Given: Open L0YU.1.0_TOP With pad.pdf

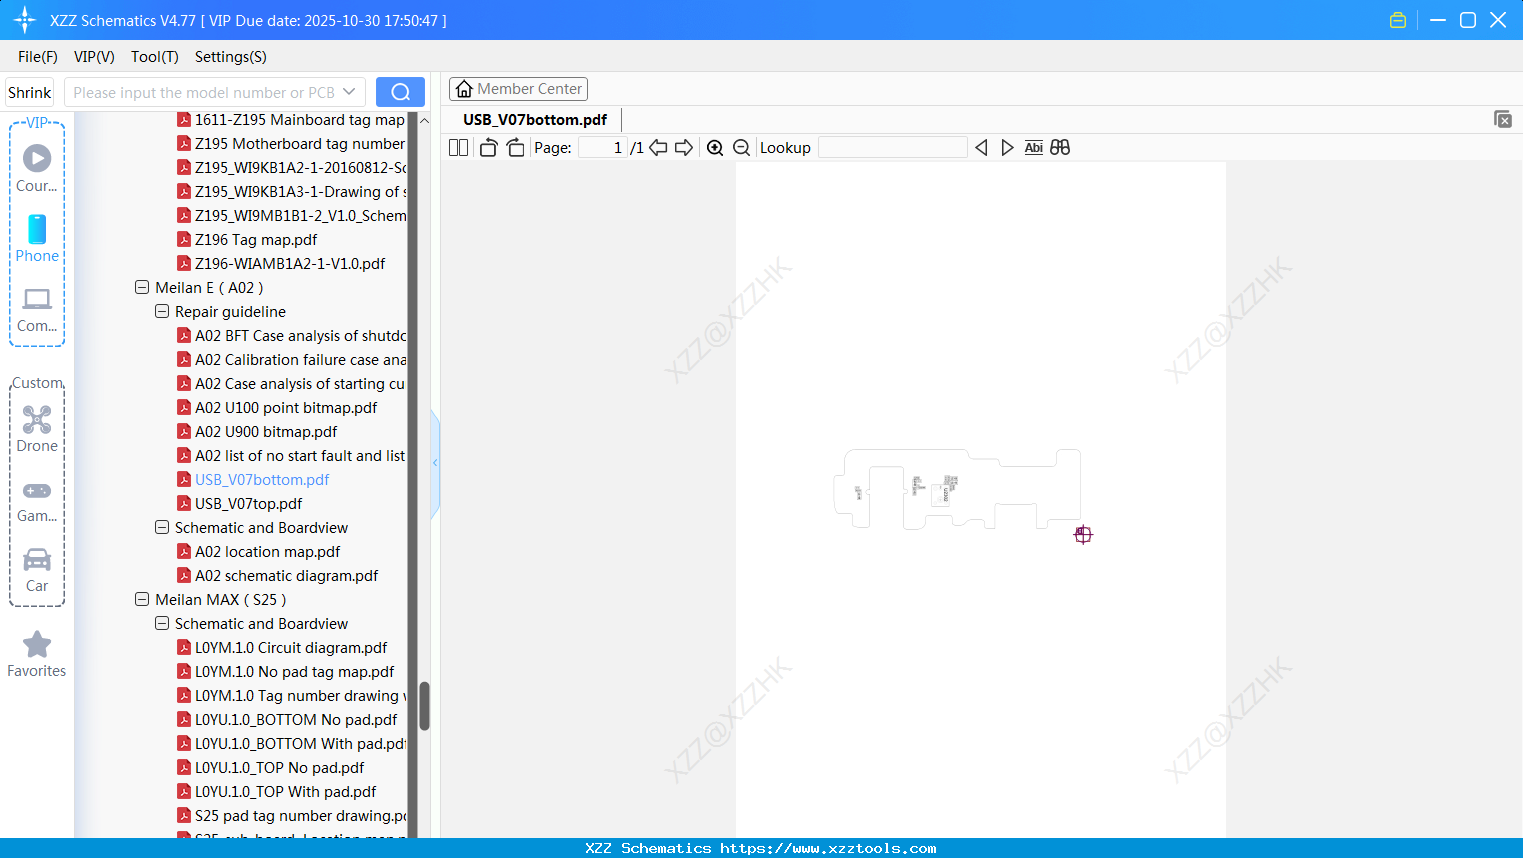Looking at the screenshot, I should pyautogui.click(x=285, y=791).
